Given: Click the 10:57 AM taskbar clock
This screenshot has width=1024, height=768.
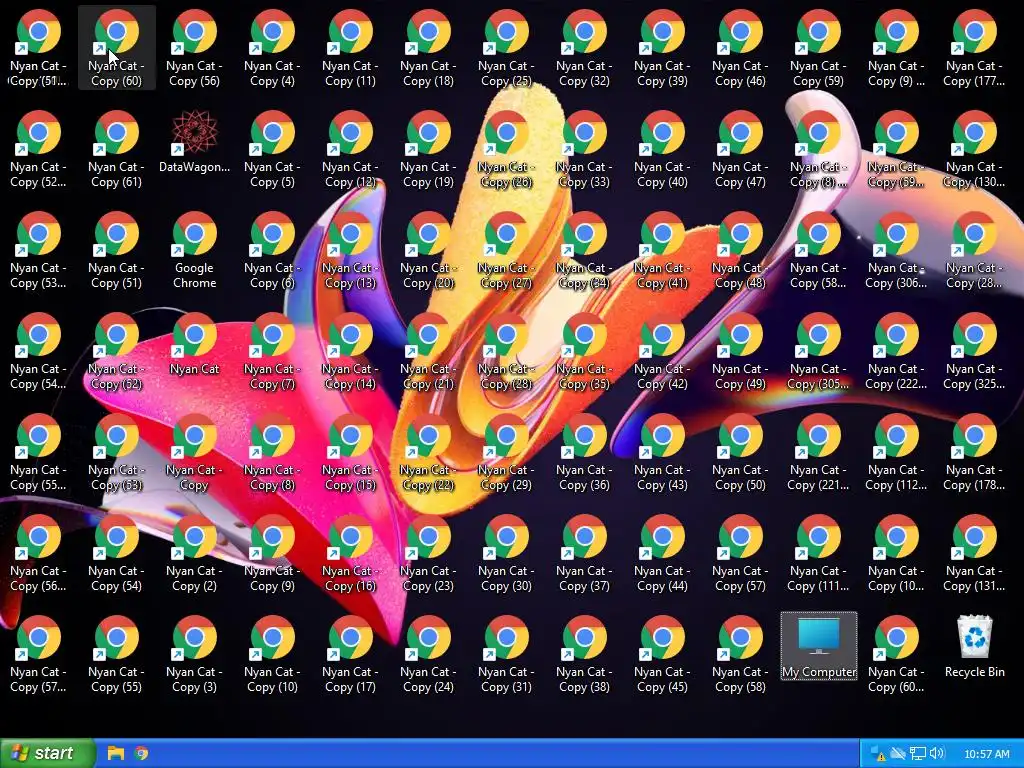Looking at the screenshot, I should [987, 754].
